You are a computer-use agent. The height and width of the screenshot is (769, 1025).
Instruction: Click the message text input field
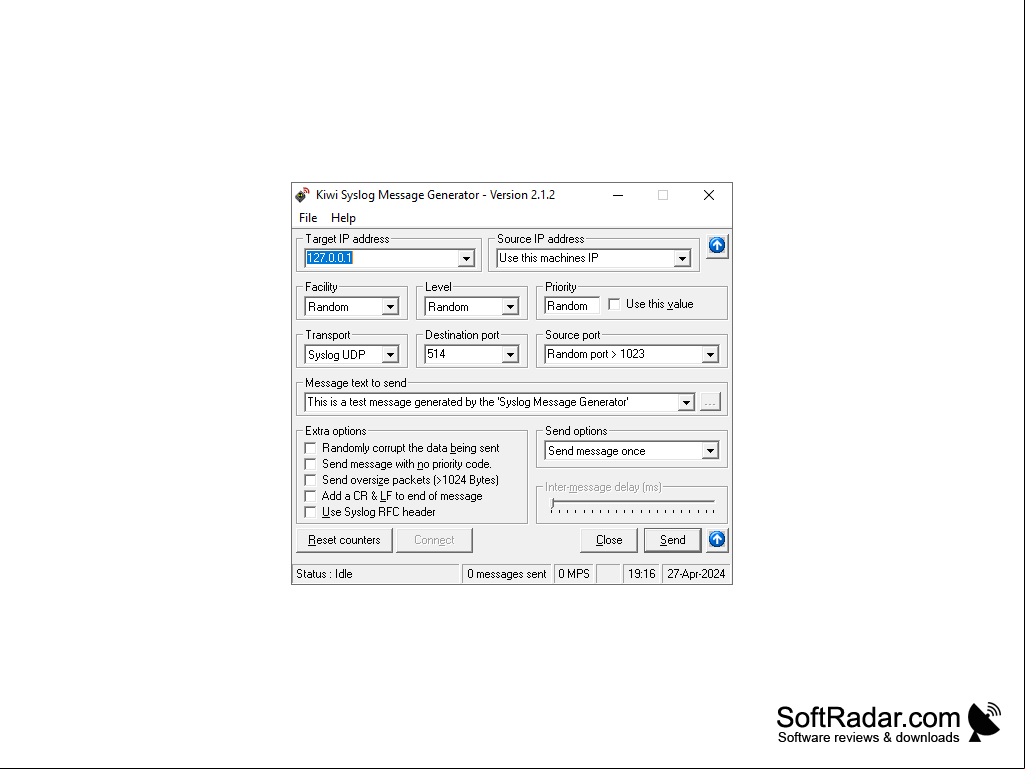[492, 402]
